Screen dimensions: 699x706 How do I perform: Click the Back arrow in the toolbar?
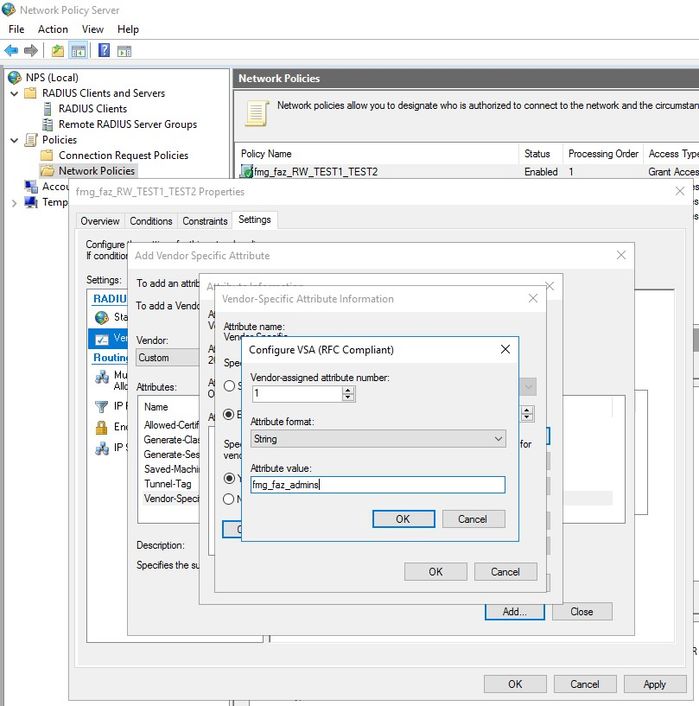11,51
